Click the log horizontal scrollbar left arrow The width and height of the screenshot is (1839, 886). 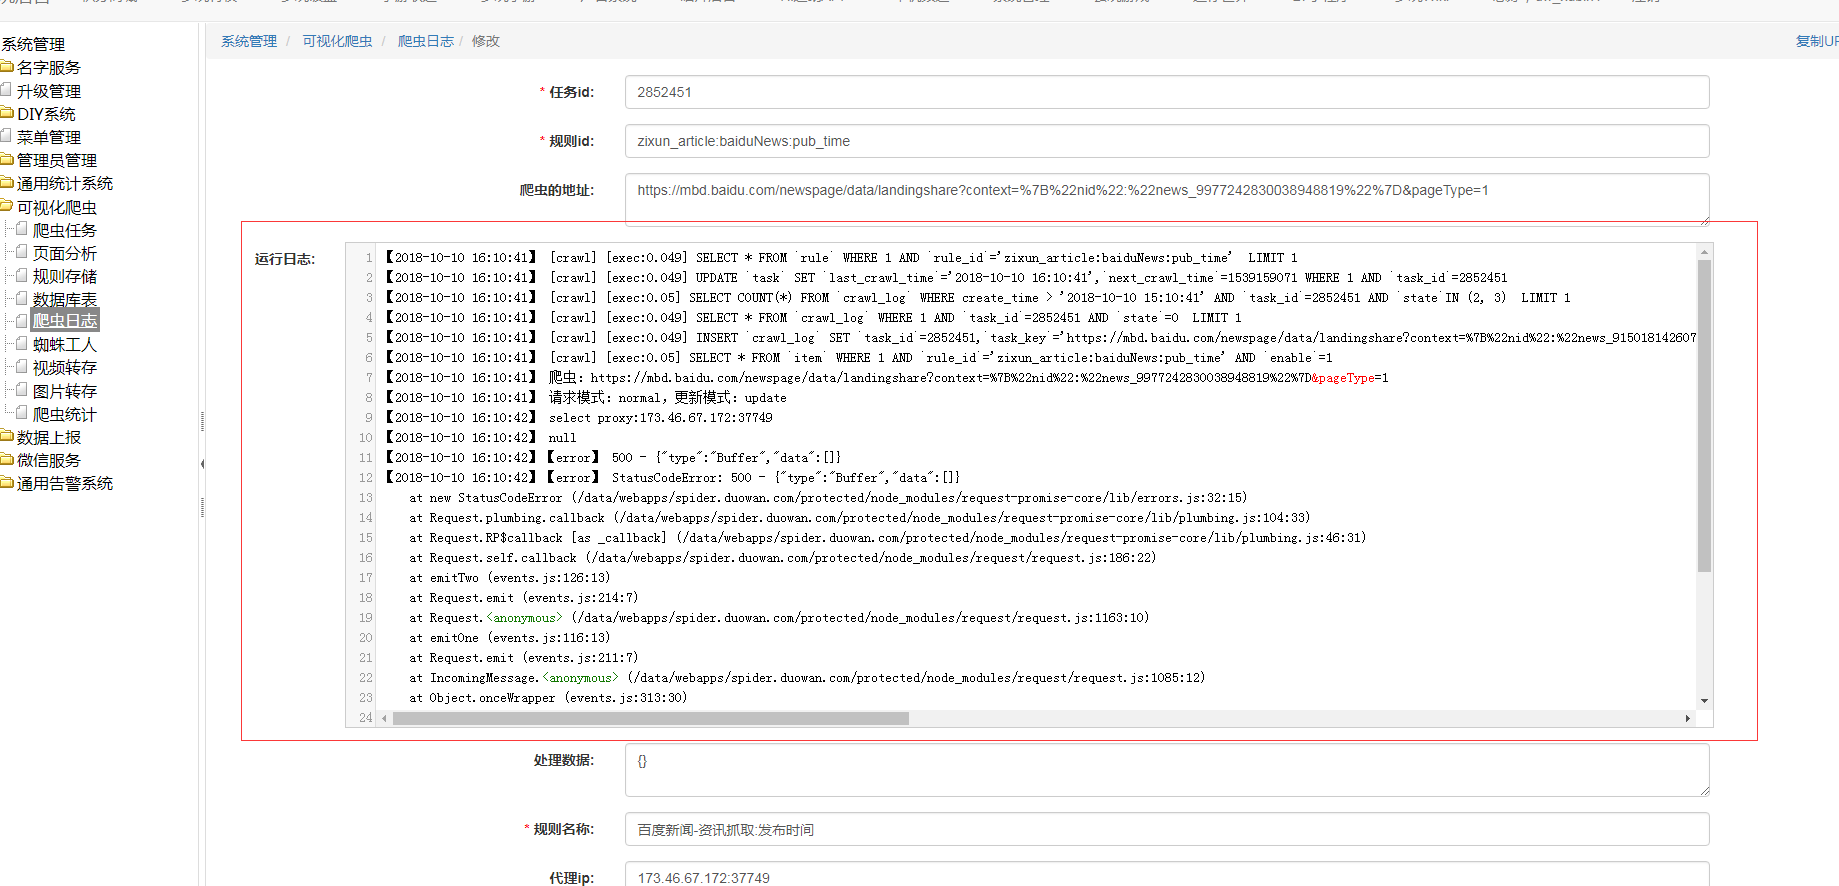384,718
